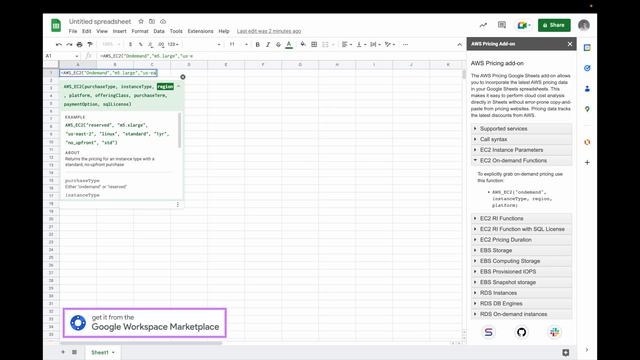Collapse the EC2 On-demand Functions section
Viewport: 640px width, 360px height.
521,160
